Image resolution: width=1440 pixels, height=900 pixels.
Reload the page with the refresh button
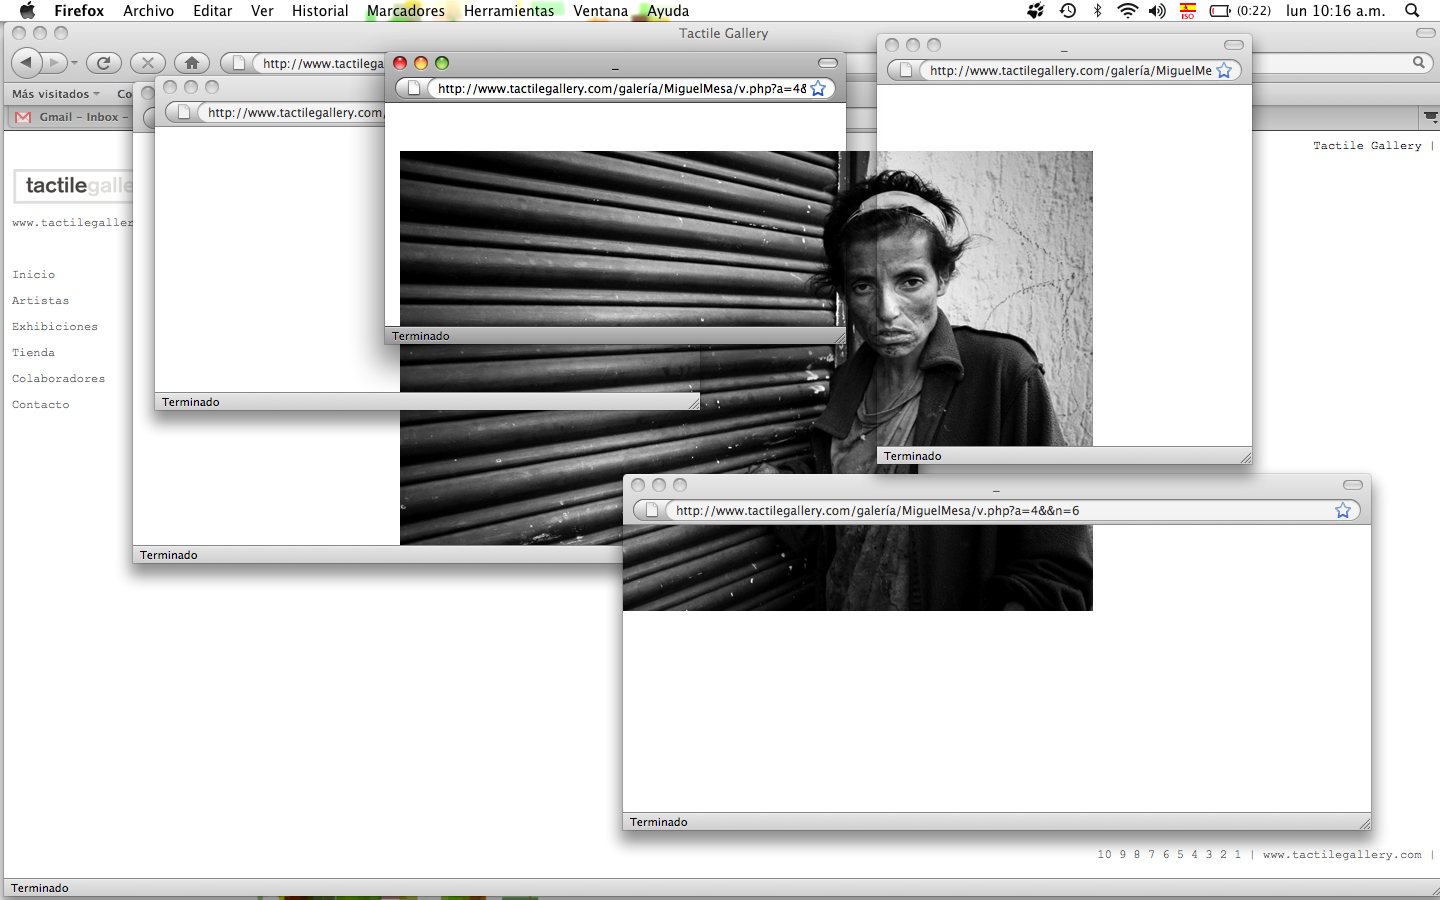(103, 63)
